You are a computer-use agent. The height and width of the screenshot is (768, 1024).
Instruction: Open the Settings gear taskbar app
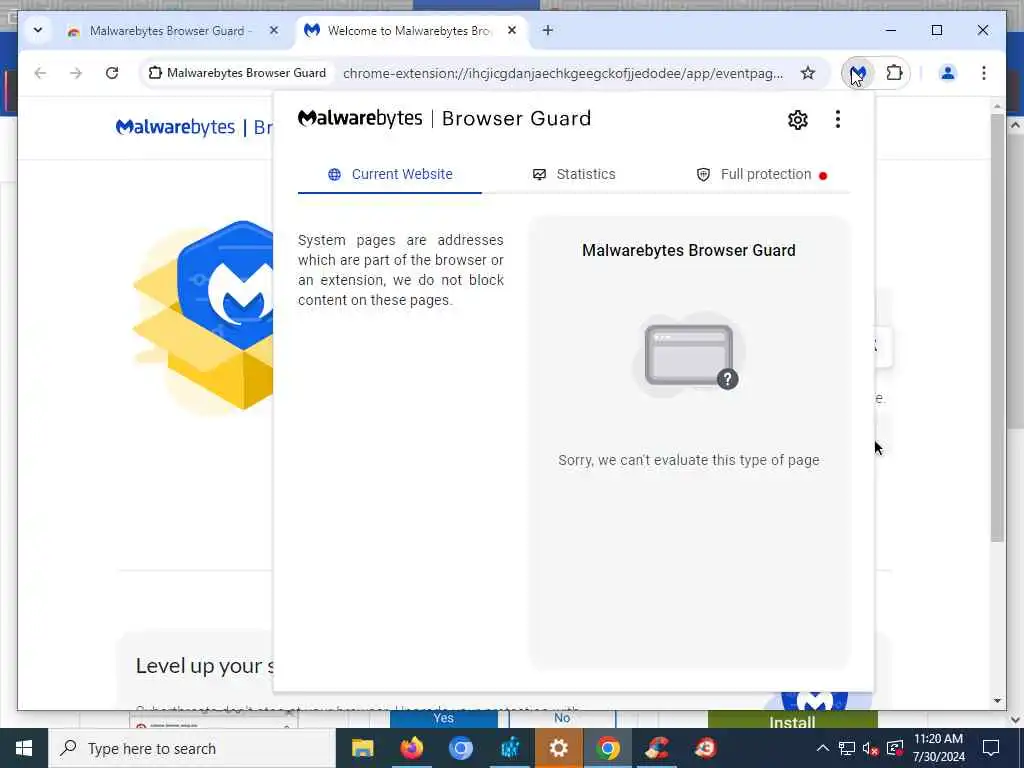point(558,748)
